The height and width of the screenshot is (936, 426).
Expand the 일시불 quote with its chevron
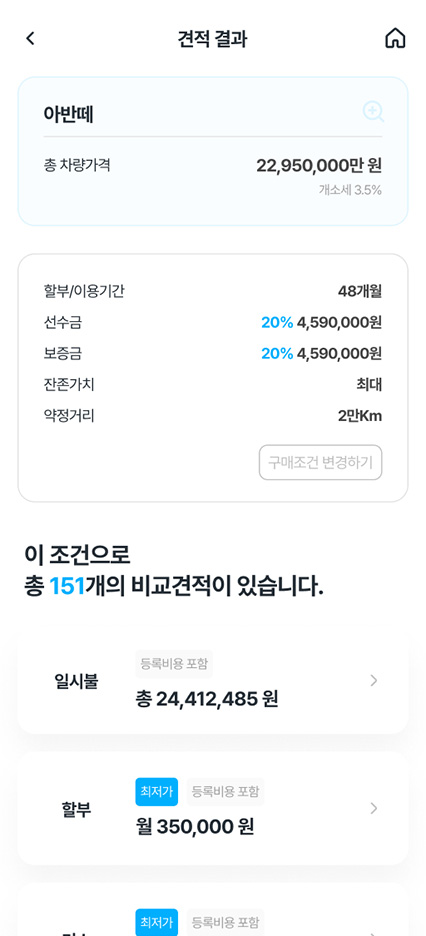[374, 681]
